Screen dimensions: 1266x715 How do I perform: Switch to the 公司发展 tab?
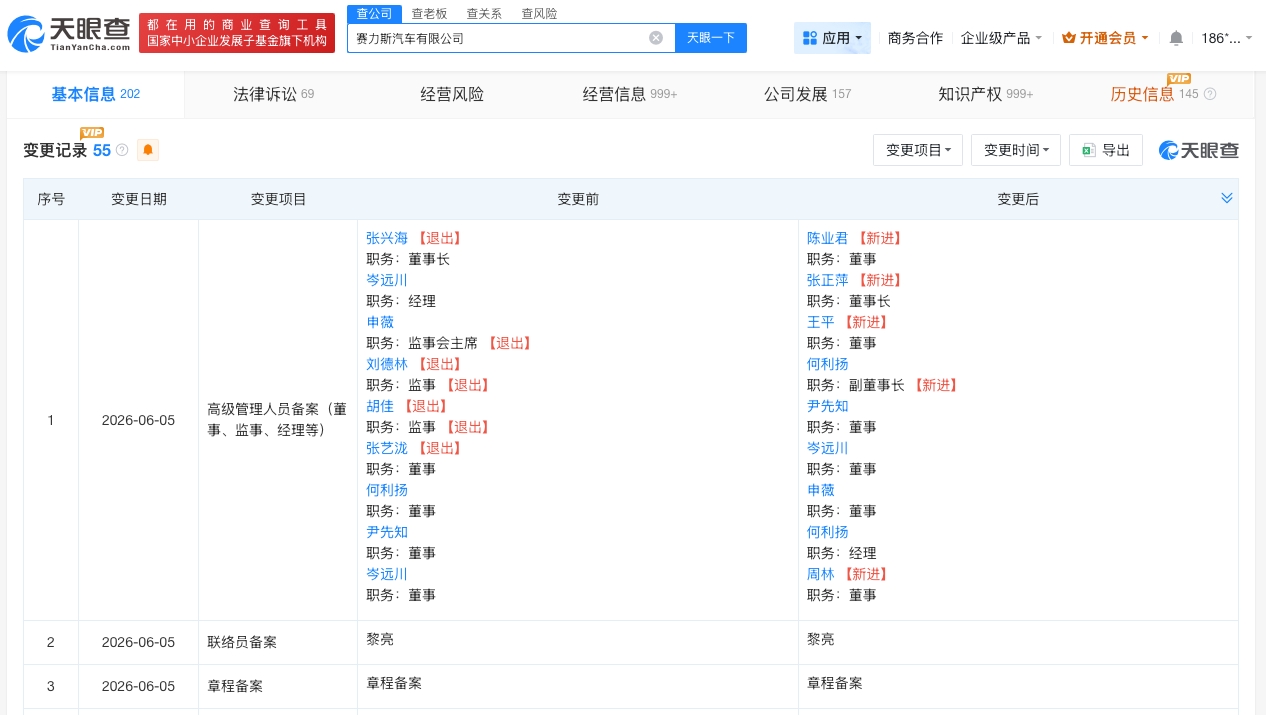[x=808, y=94]
